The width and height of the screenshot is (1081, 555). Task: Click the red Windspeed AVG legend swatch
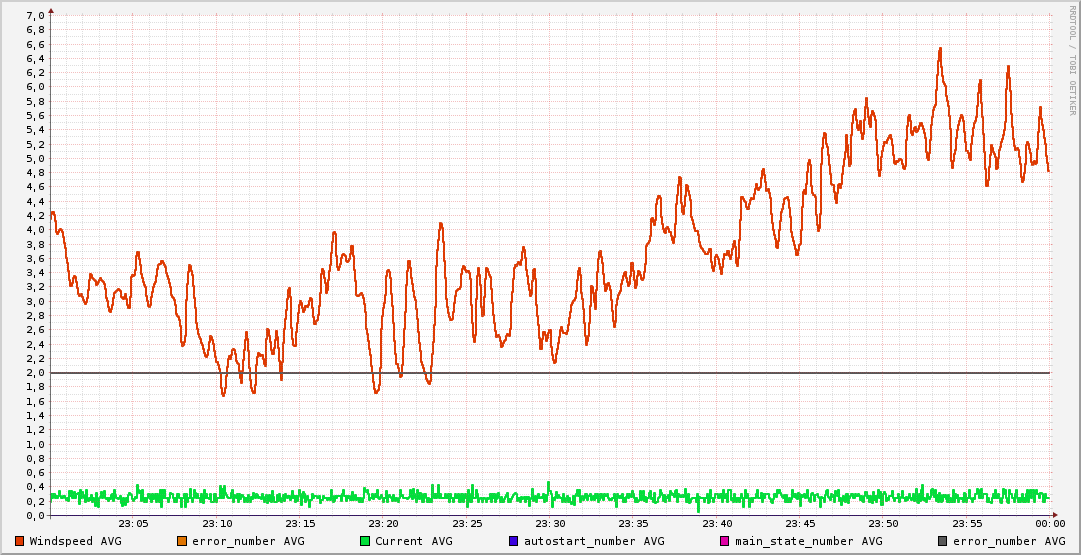point(20,541)
